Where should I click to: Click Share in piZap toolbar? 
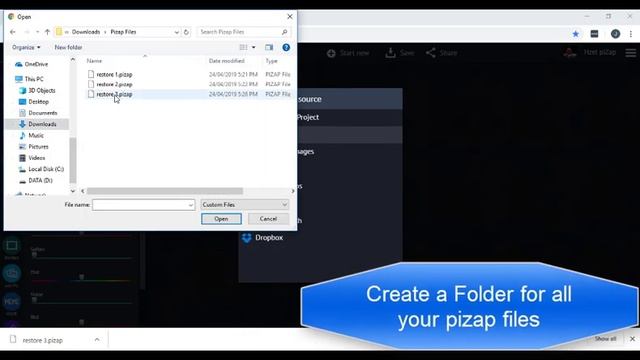[441, 53]
